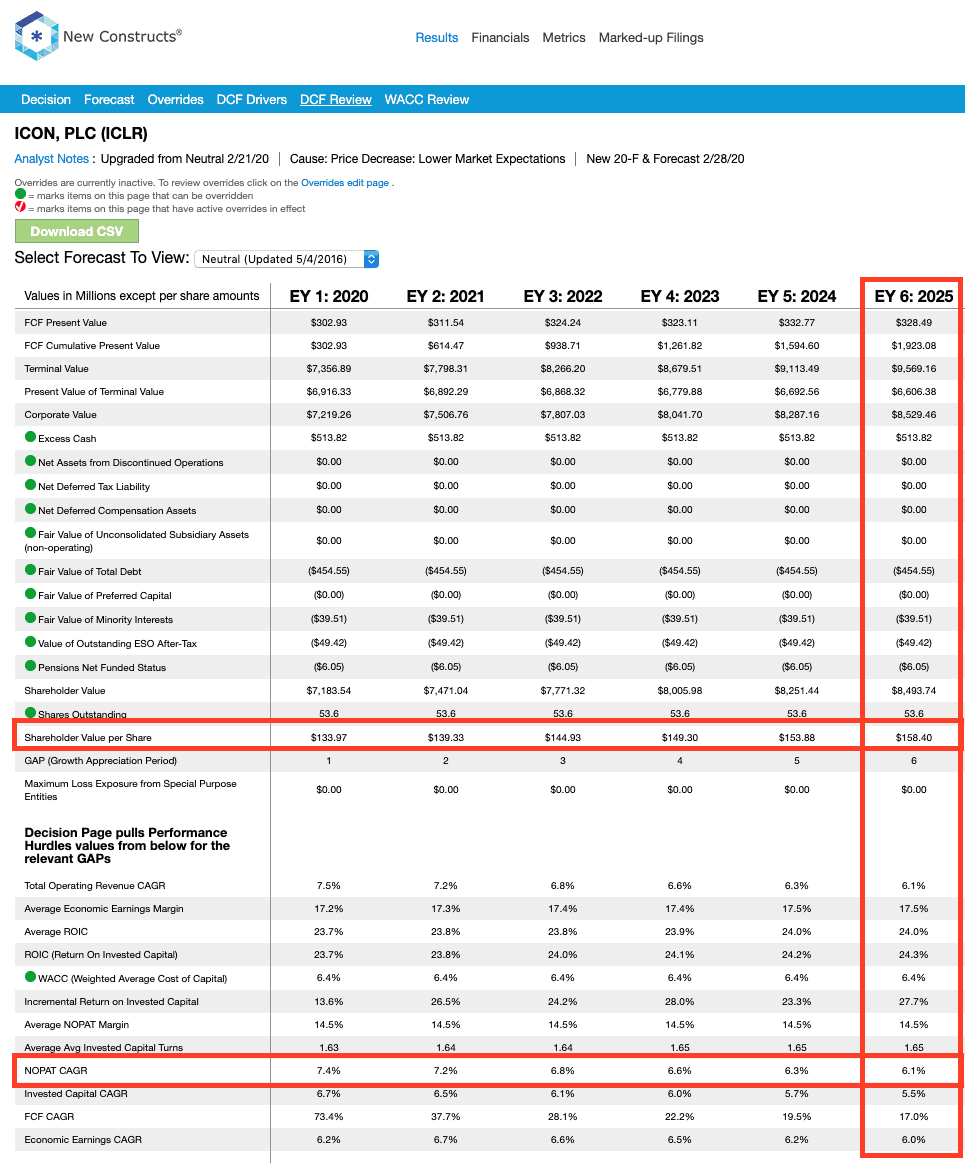Screen dimensions: 965x1163
Task: Go to the Financials page
Action: [501, 38]
